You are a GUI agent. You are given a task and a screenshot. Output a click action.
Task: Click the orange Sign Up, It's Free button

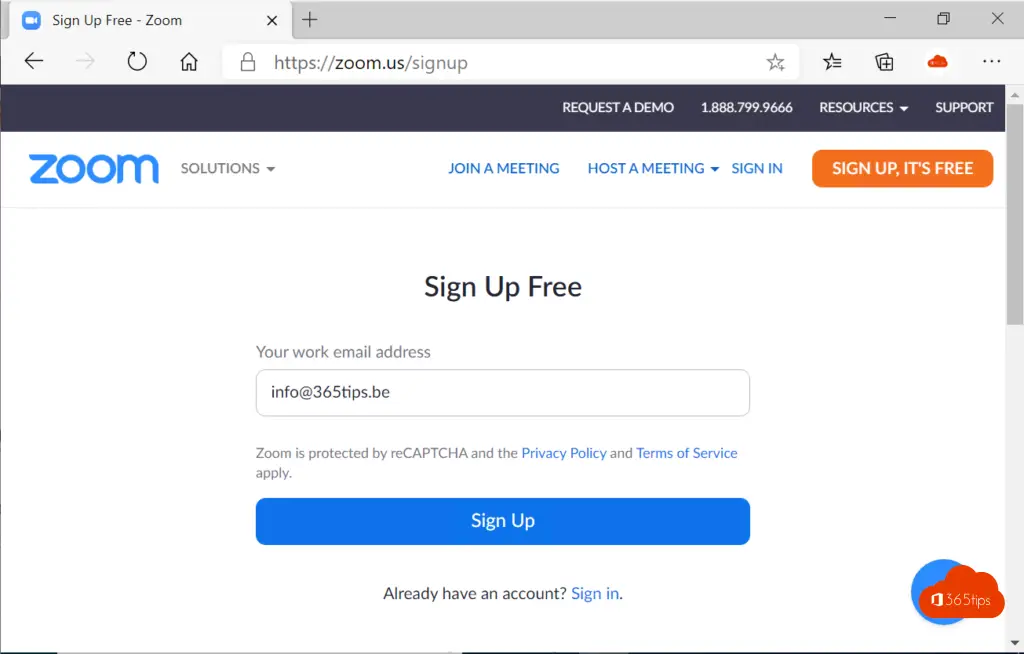(x=902, y=169)
